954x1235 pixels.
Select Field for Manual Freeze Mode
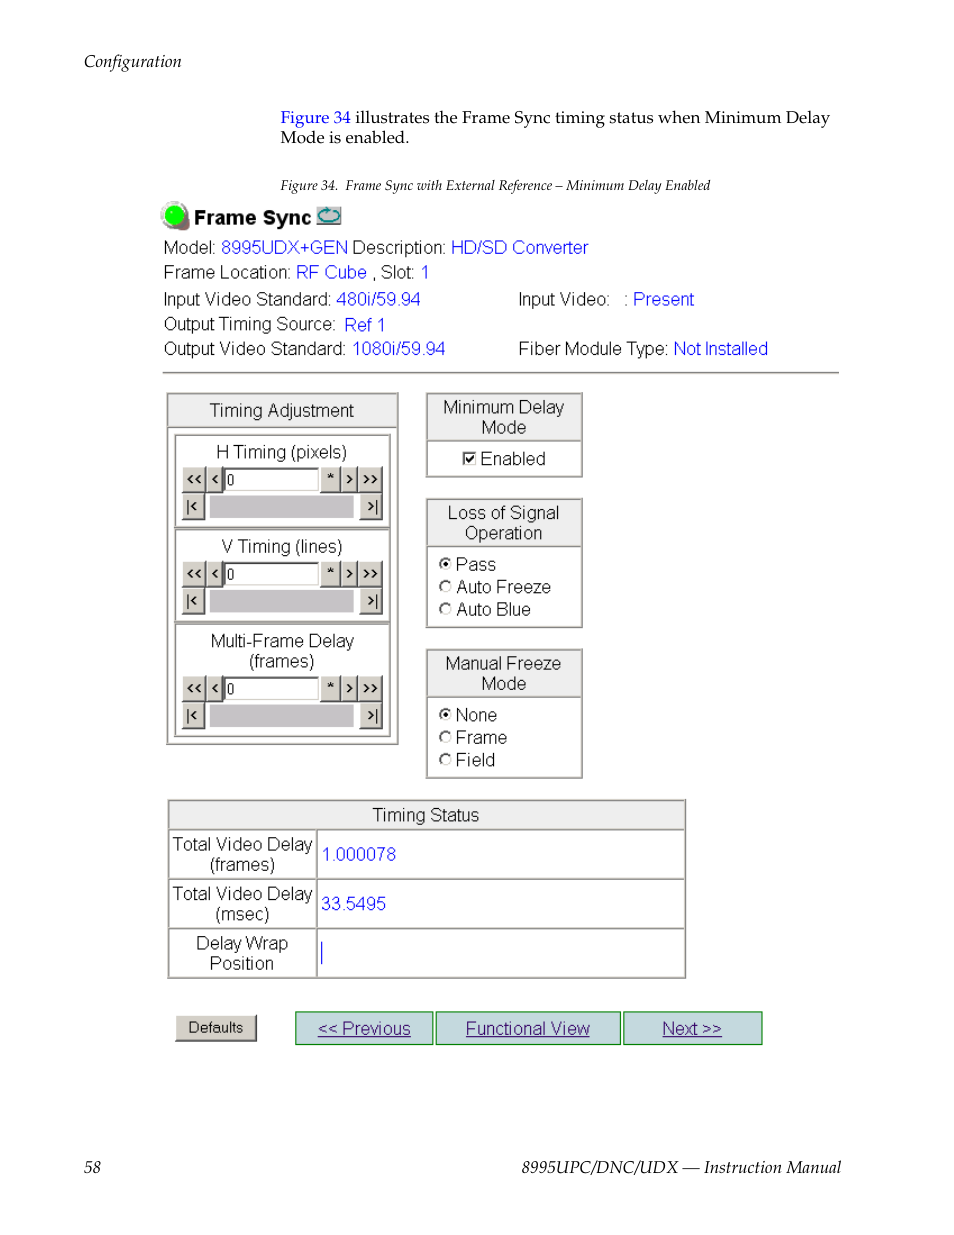click(x=445, y=760)
